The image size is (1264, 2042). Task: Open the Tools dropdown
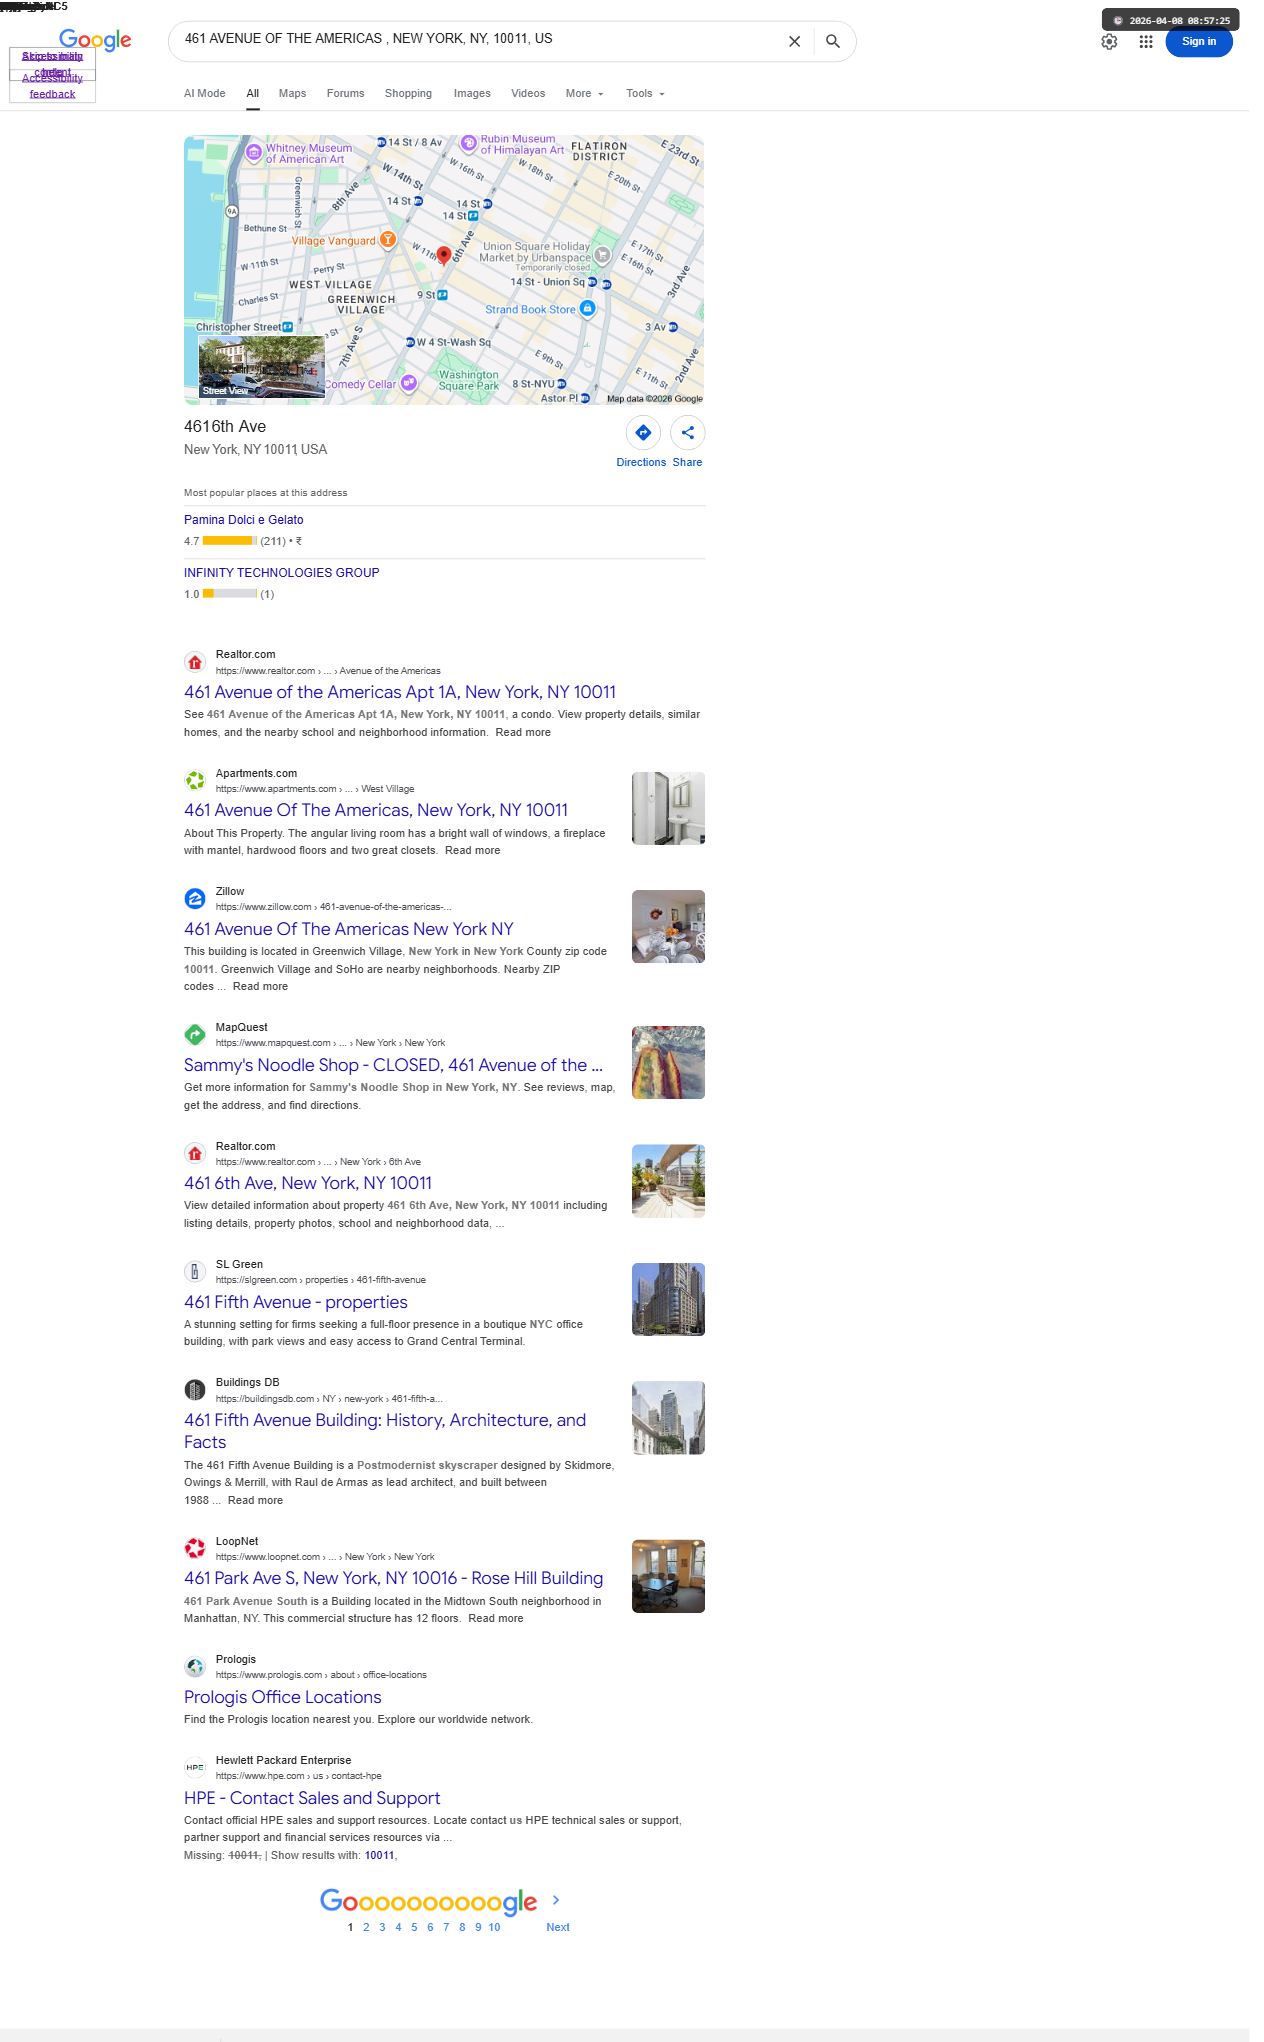(x=645, y=94)
